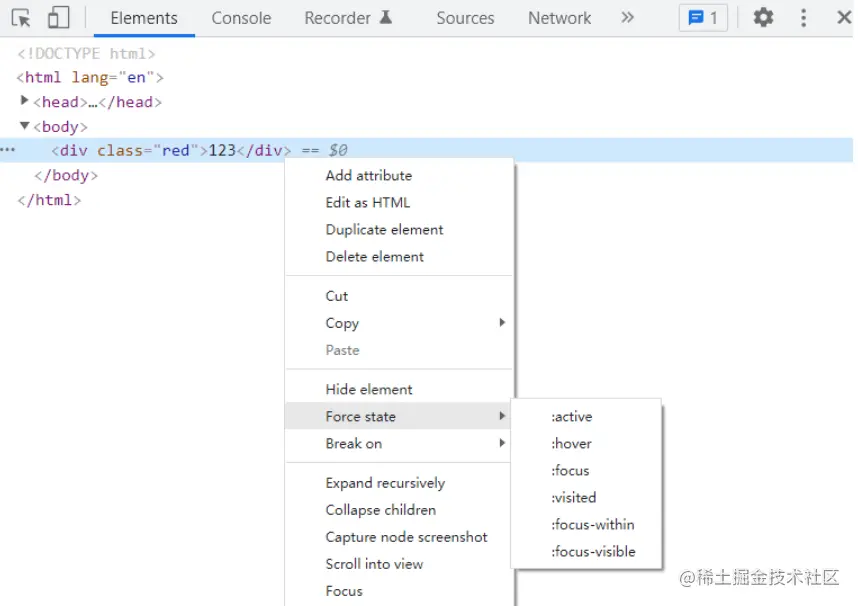Activate the inspect element picker icon
858x606 pixels.
[21, 18]
